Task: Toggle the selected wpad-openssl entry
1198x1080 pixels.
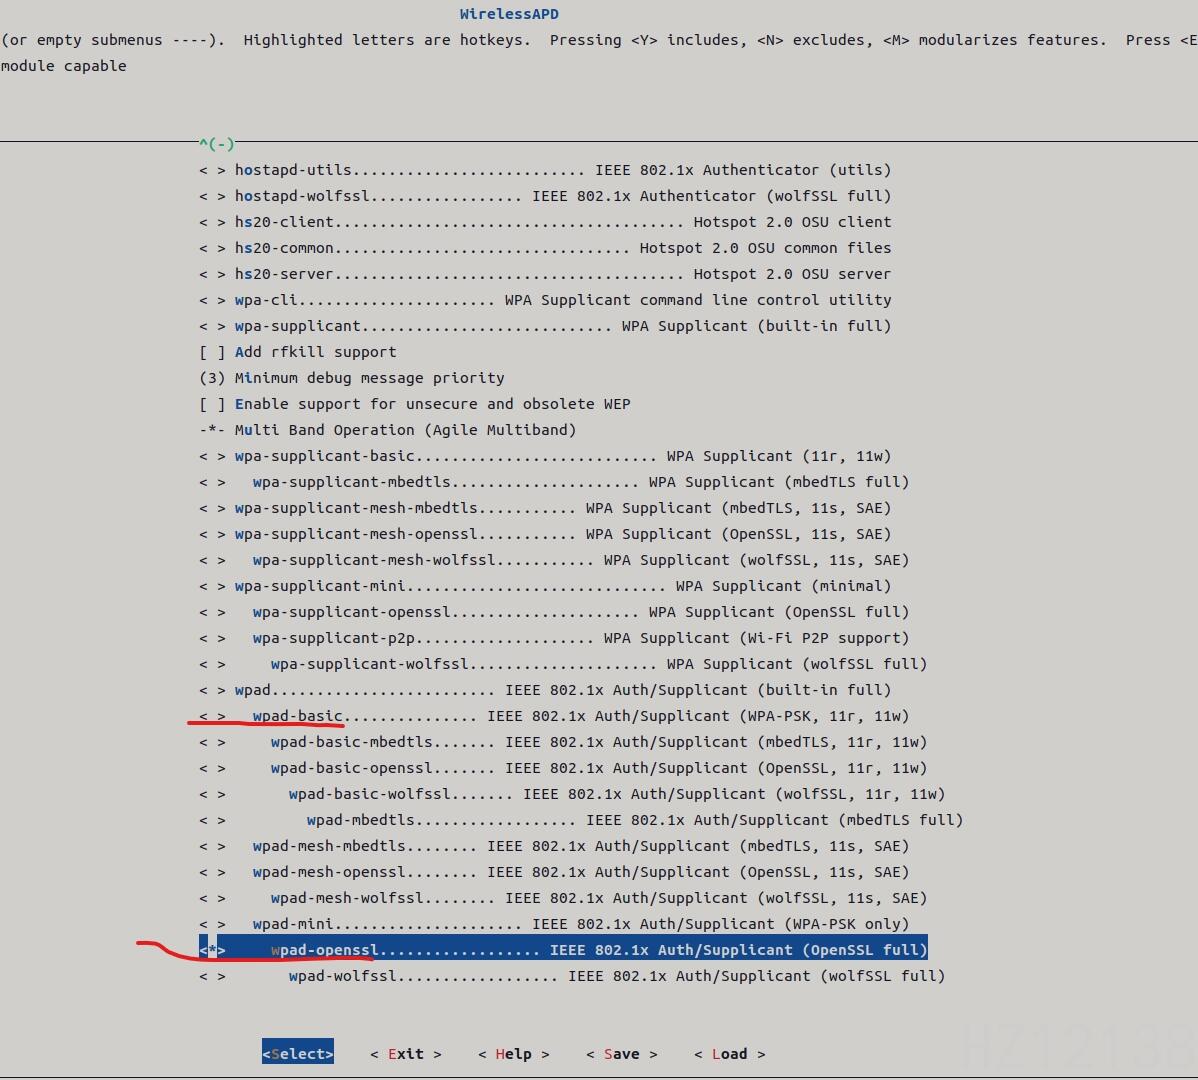Action: coord(563,949)
